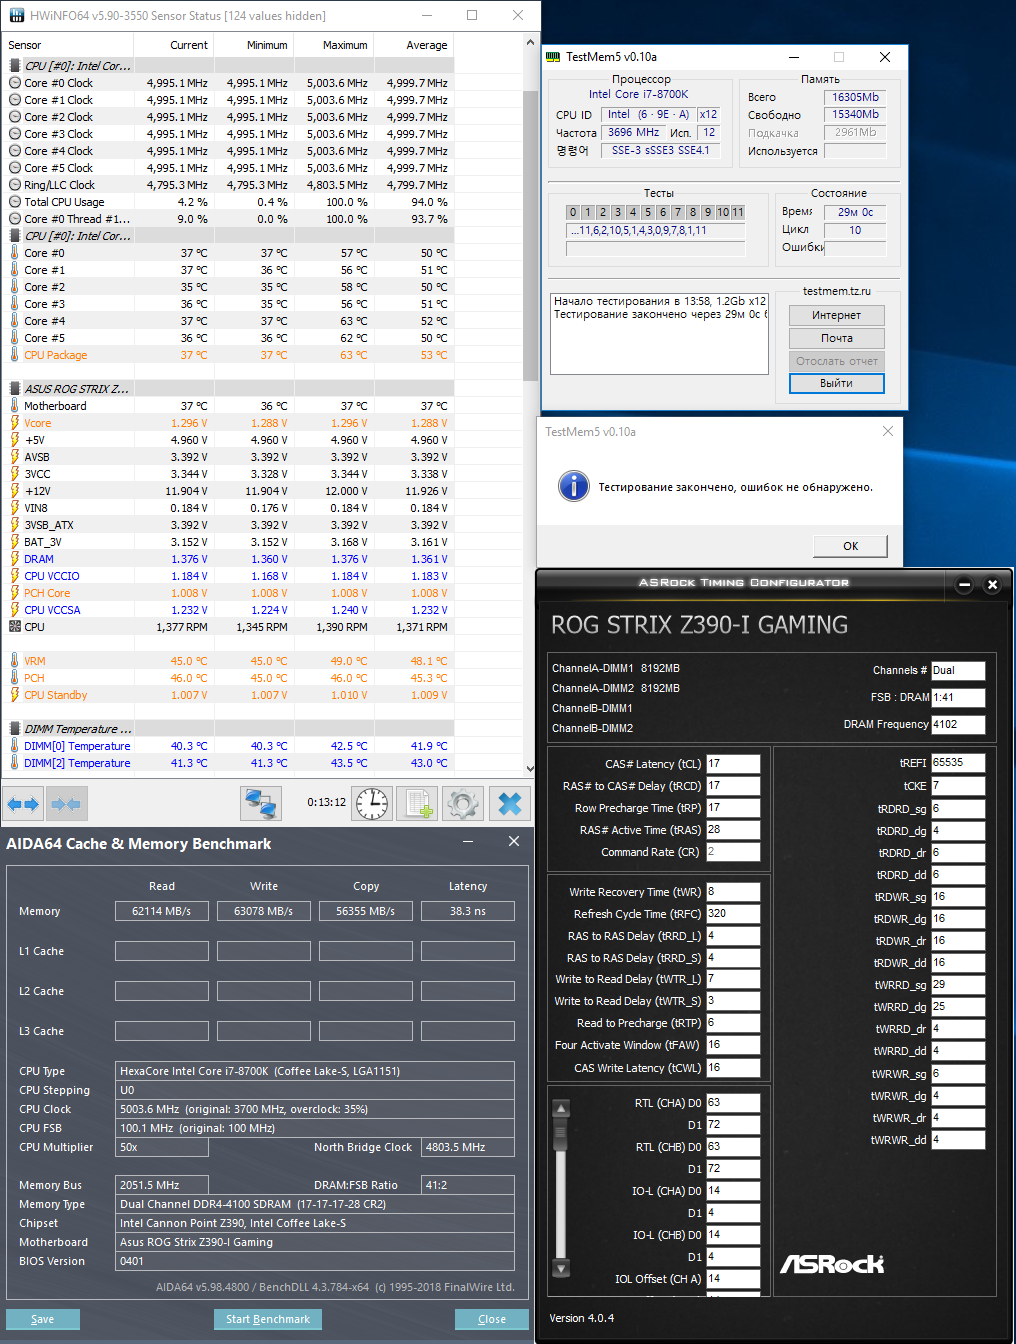Image resolution: width=1016 pixels, height=1344 pixels.
Task: Click the Minimum column header in HWiNFO
Action: 253,45
